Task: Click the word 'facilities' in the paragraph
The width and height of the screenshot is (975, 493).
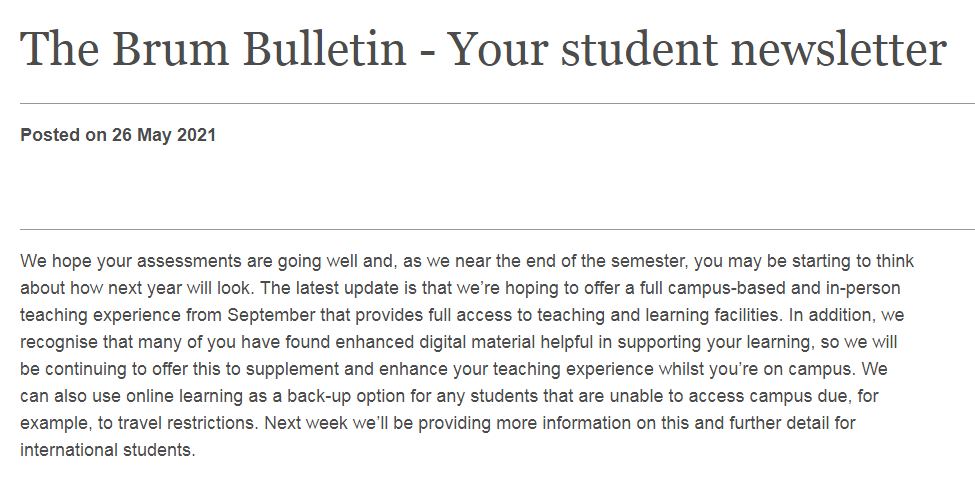Action: point(746,315)
